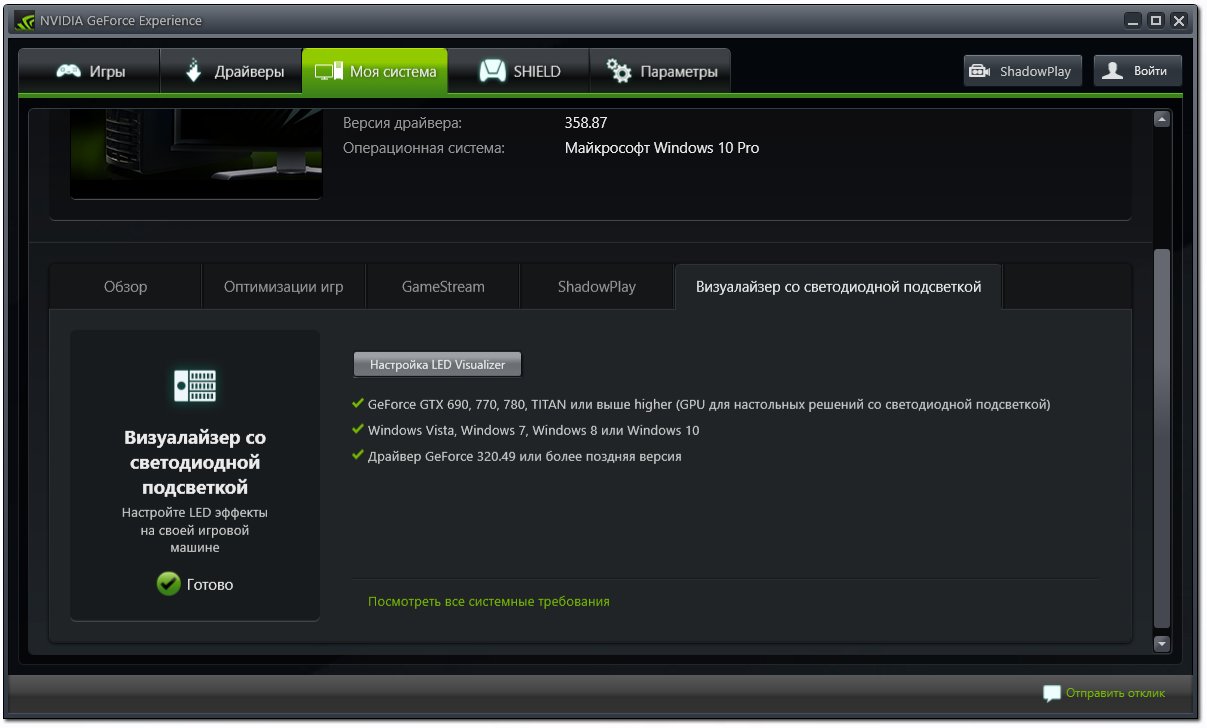Select the Моя система tab
The height and width of the screenshot is (728, 1207).
point(375,72)
